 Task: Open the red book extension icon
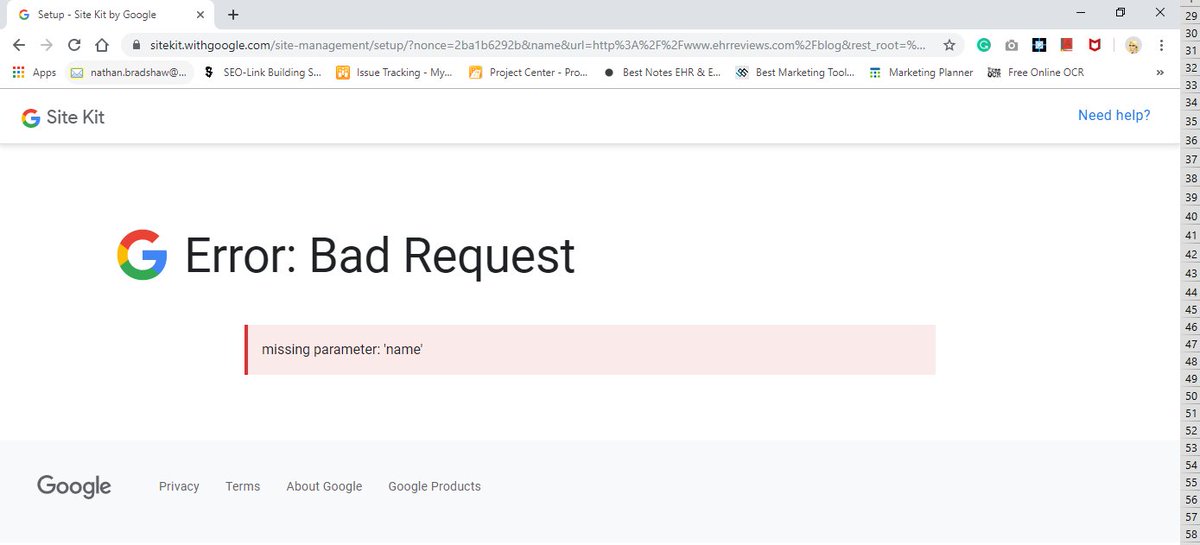pyautogui.click(x=1067, y=45)
